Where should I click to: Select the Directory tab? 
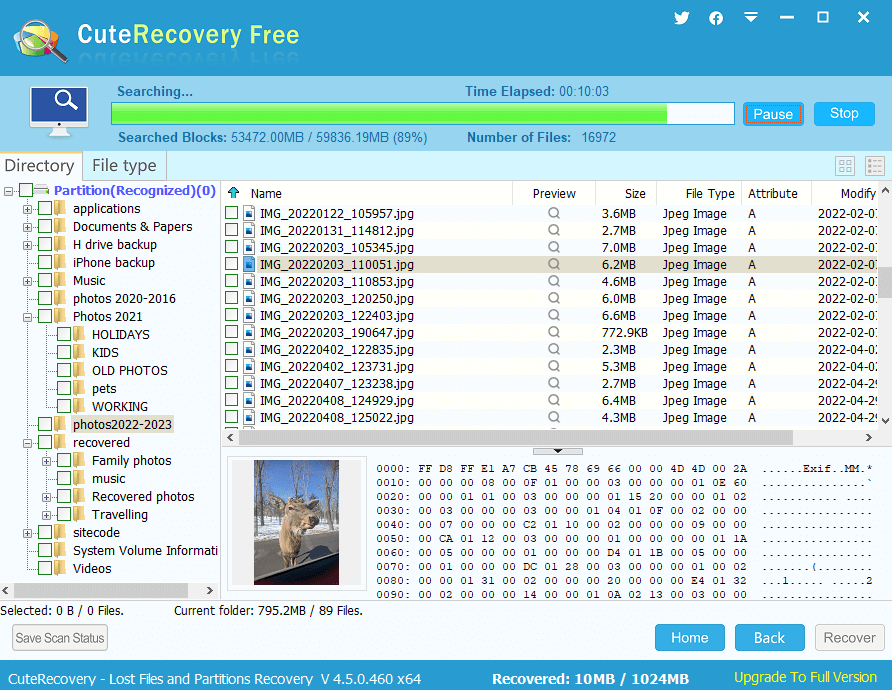[39, 166]
